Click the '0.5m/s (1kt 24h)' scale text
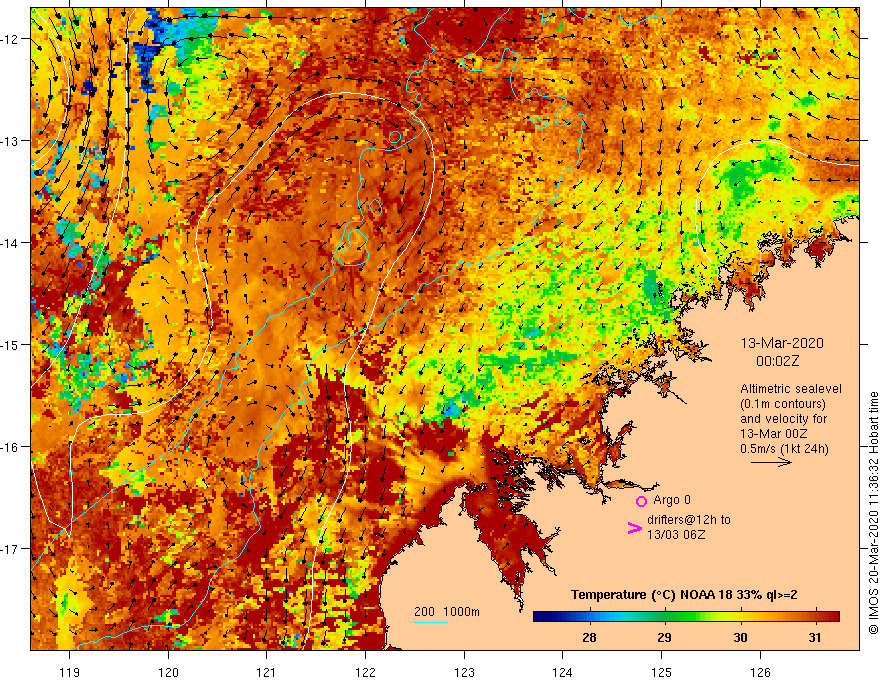This screenshot has width=880, height=680. click(x=784, y=449)
